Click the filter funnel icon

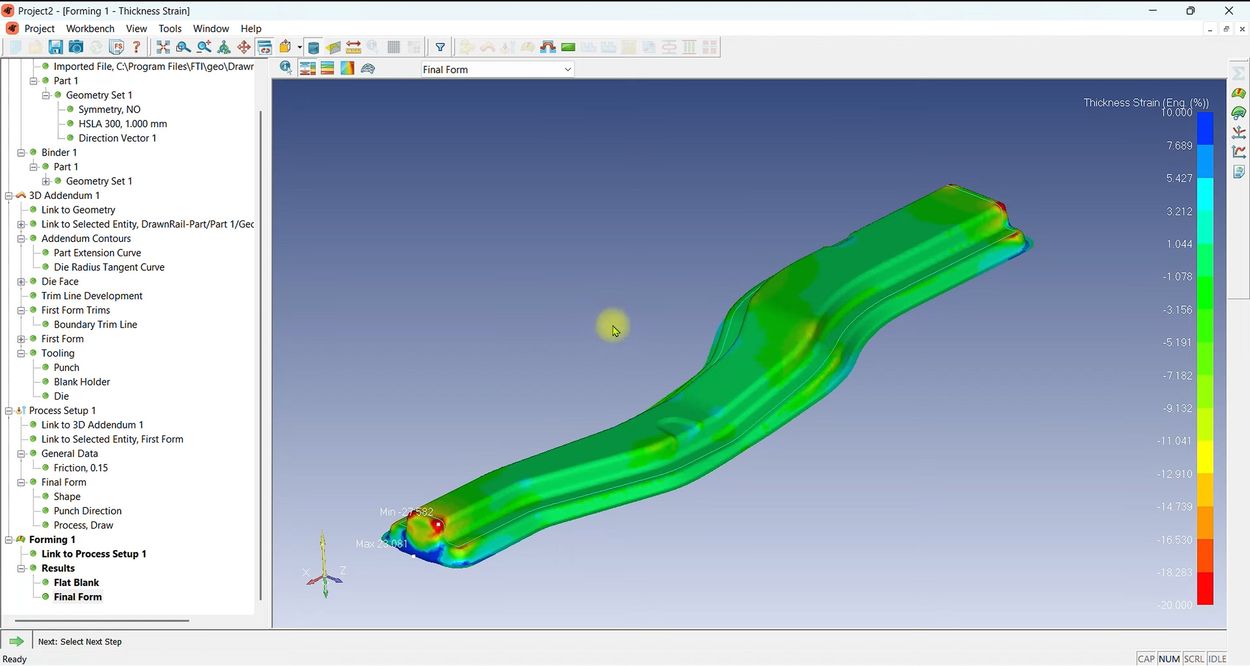pos(440,47)
